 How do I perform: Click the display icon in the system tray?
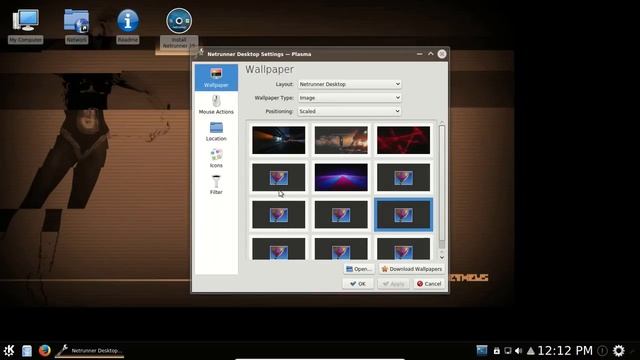(x=508, y=351)
